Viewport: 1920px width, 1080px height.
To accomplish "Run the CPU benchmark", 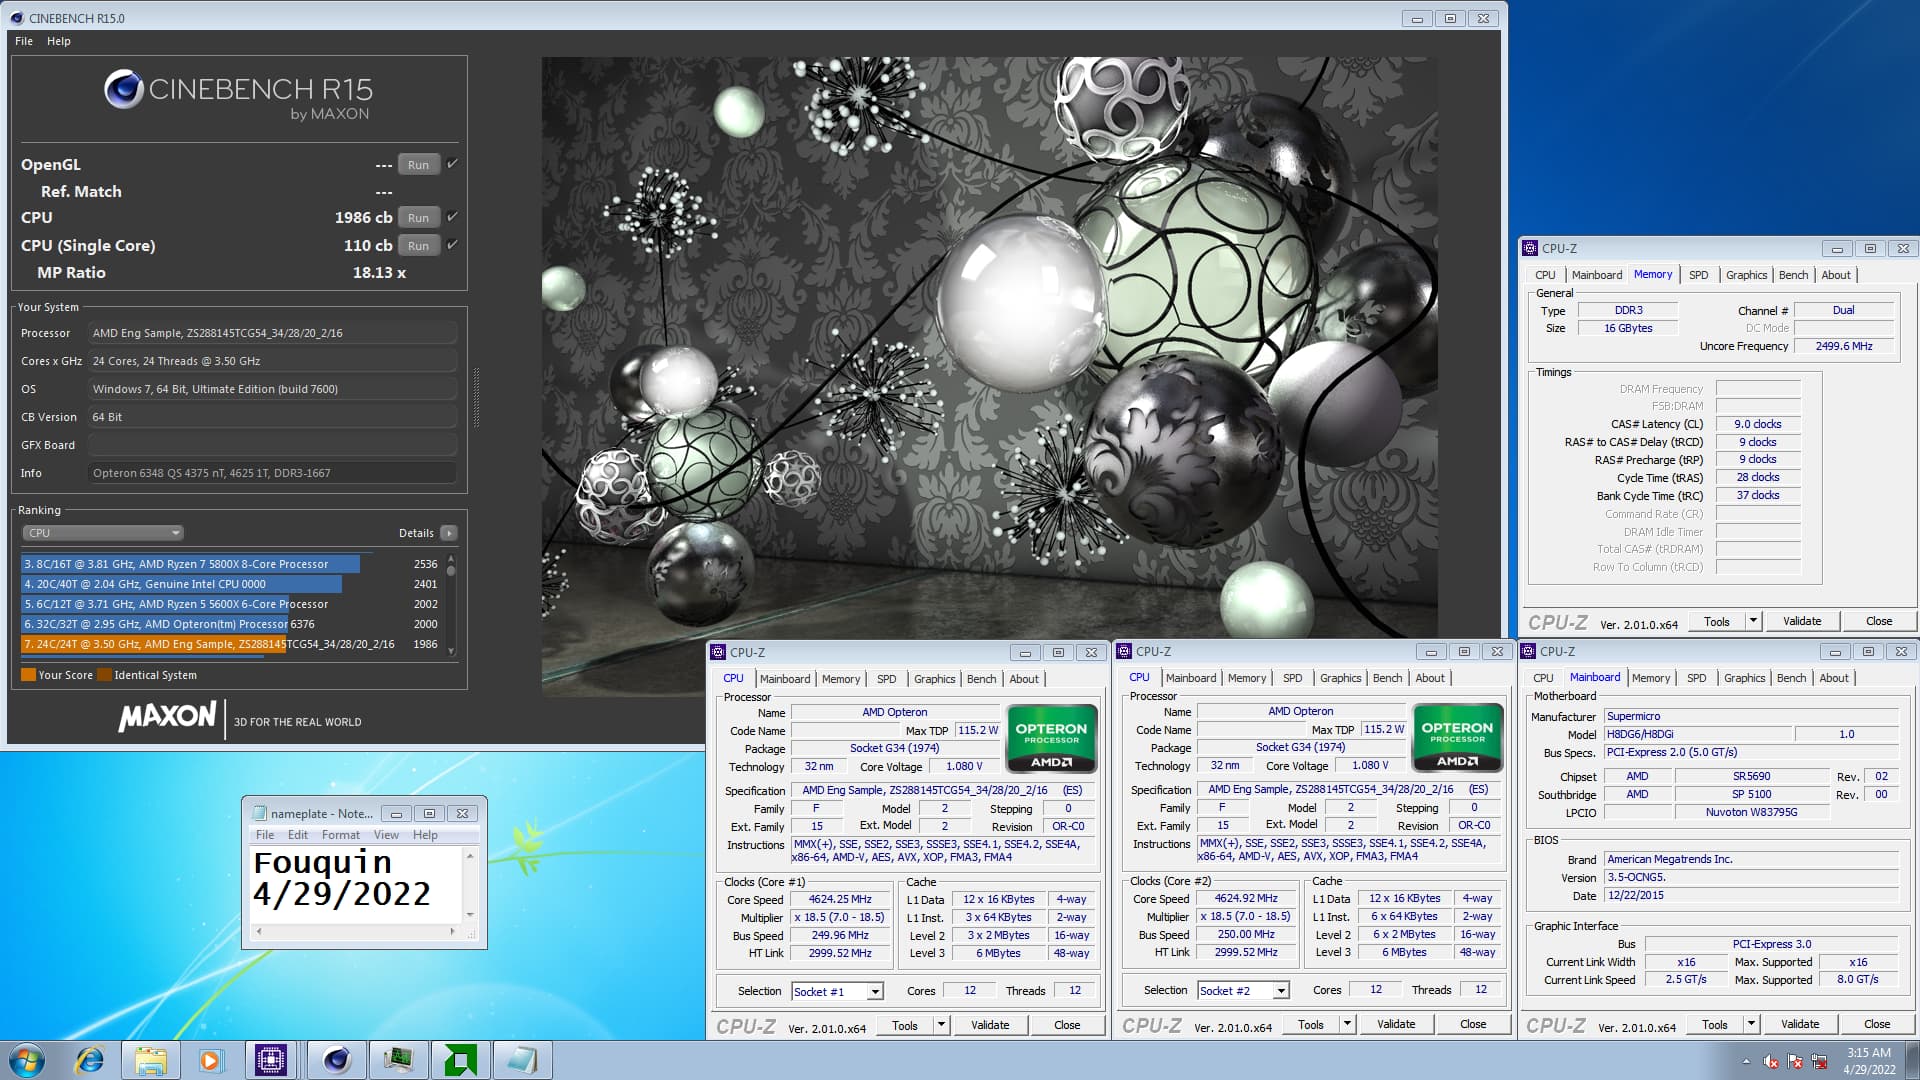I will tap(418, 218).
